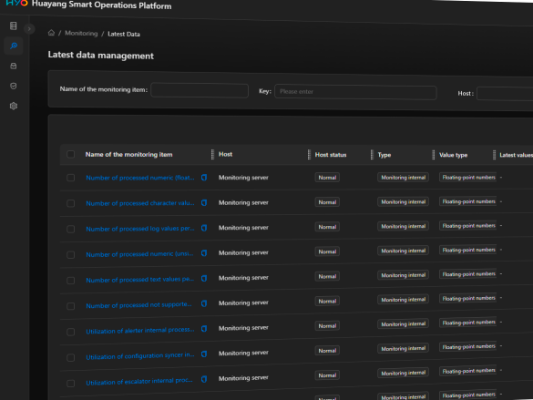Open Utilization of configuration syncer link
This screenshot has height=400, width=533.
pos(140,356)
